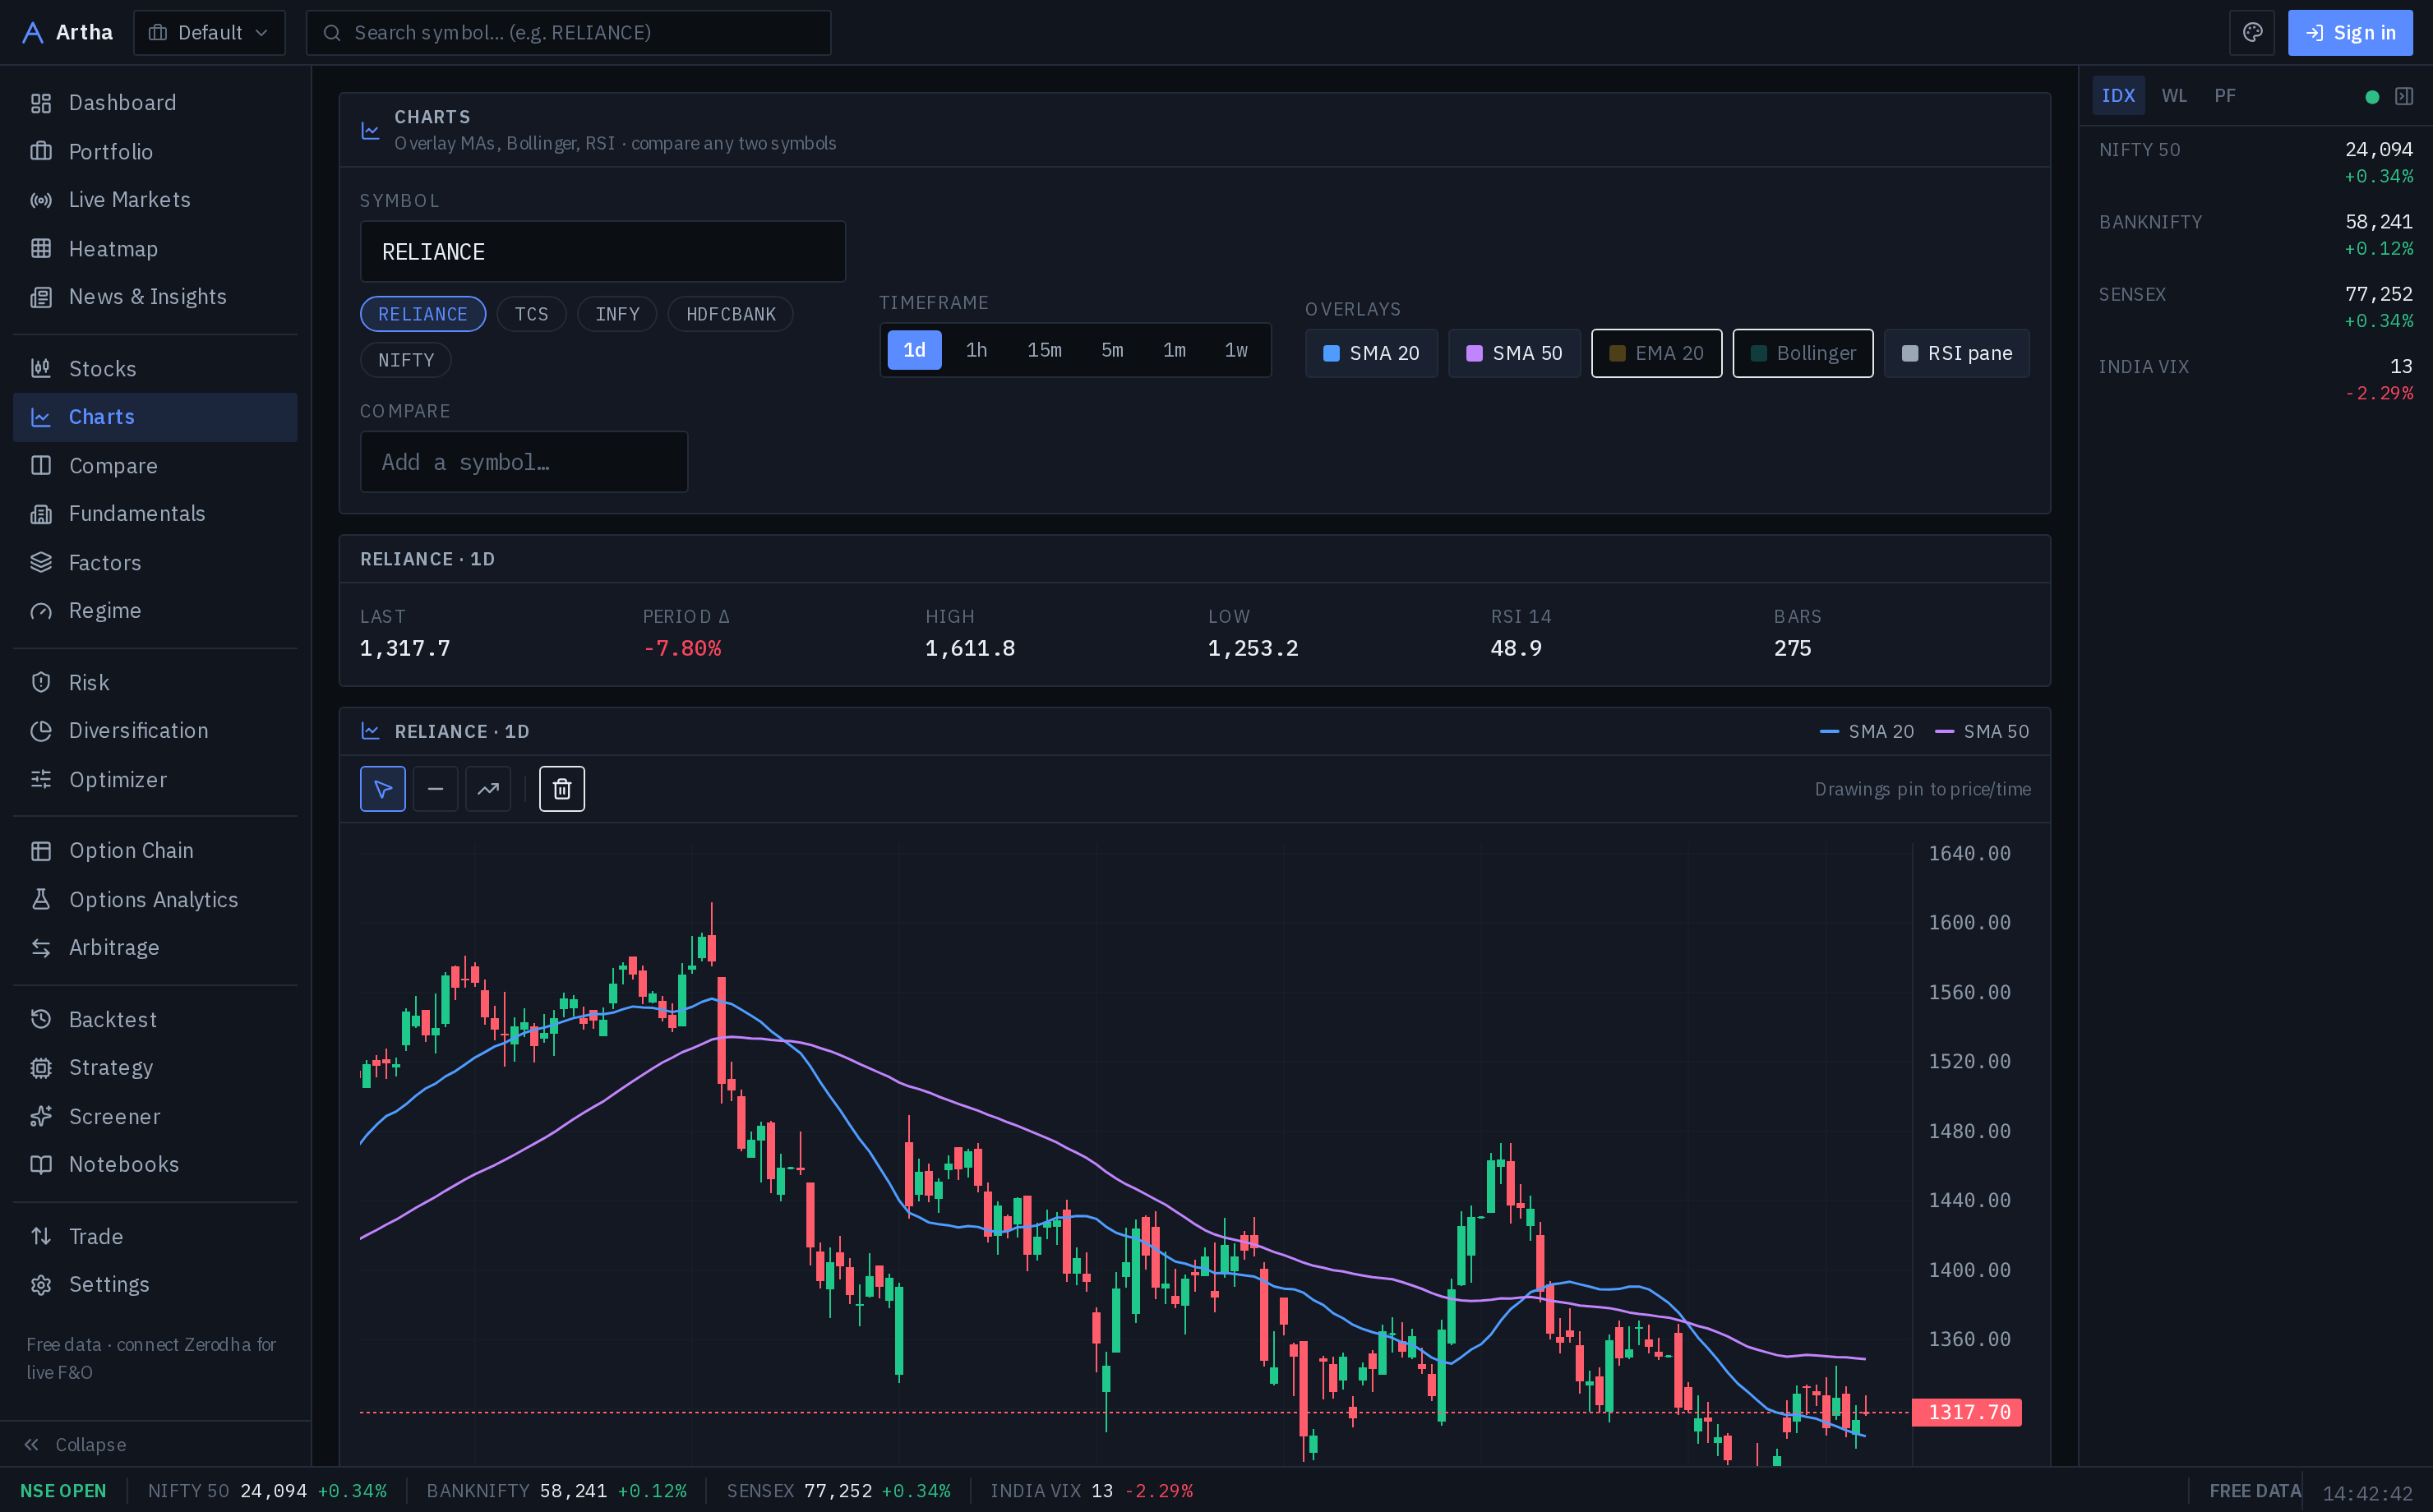This screenshot has height=1512, width=2433.
Task: Select the HDFCBANK symbol chip
Action: 730,314
